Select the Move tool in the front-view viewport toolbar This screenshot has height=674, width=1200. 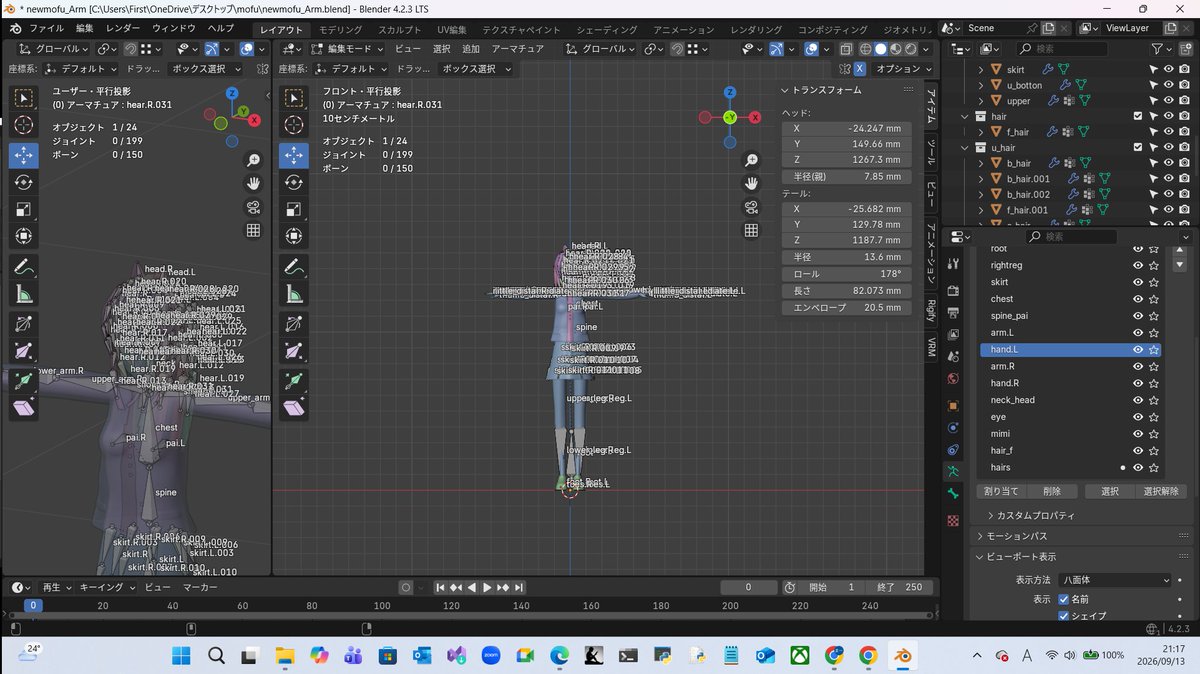294,155
